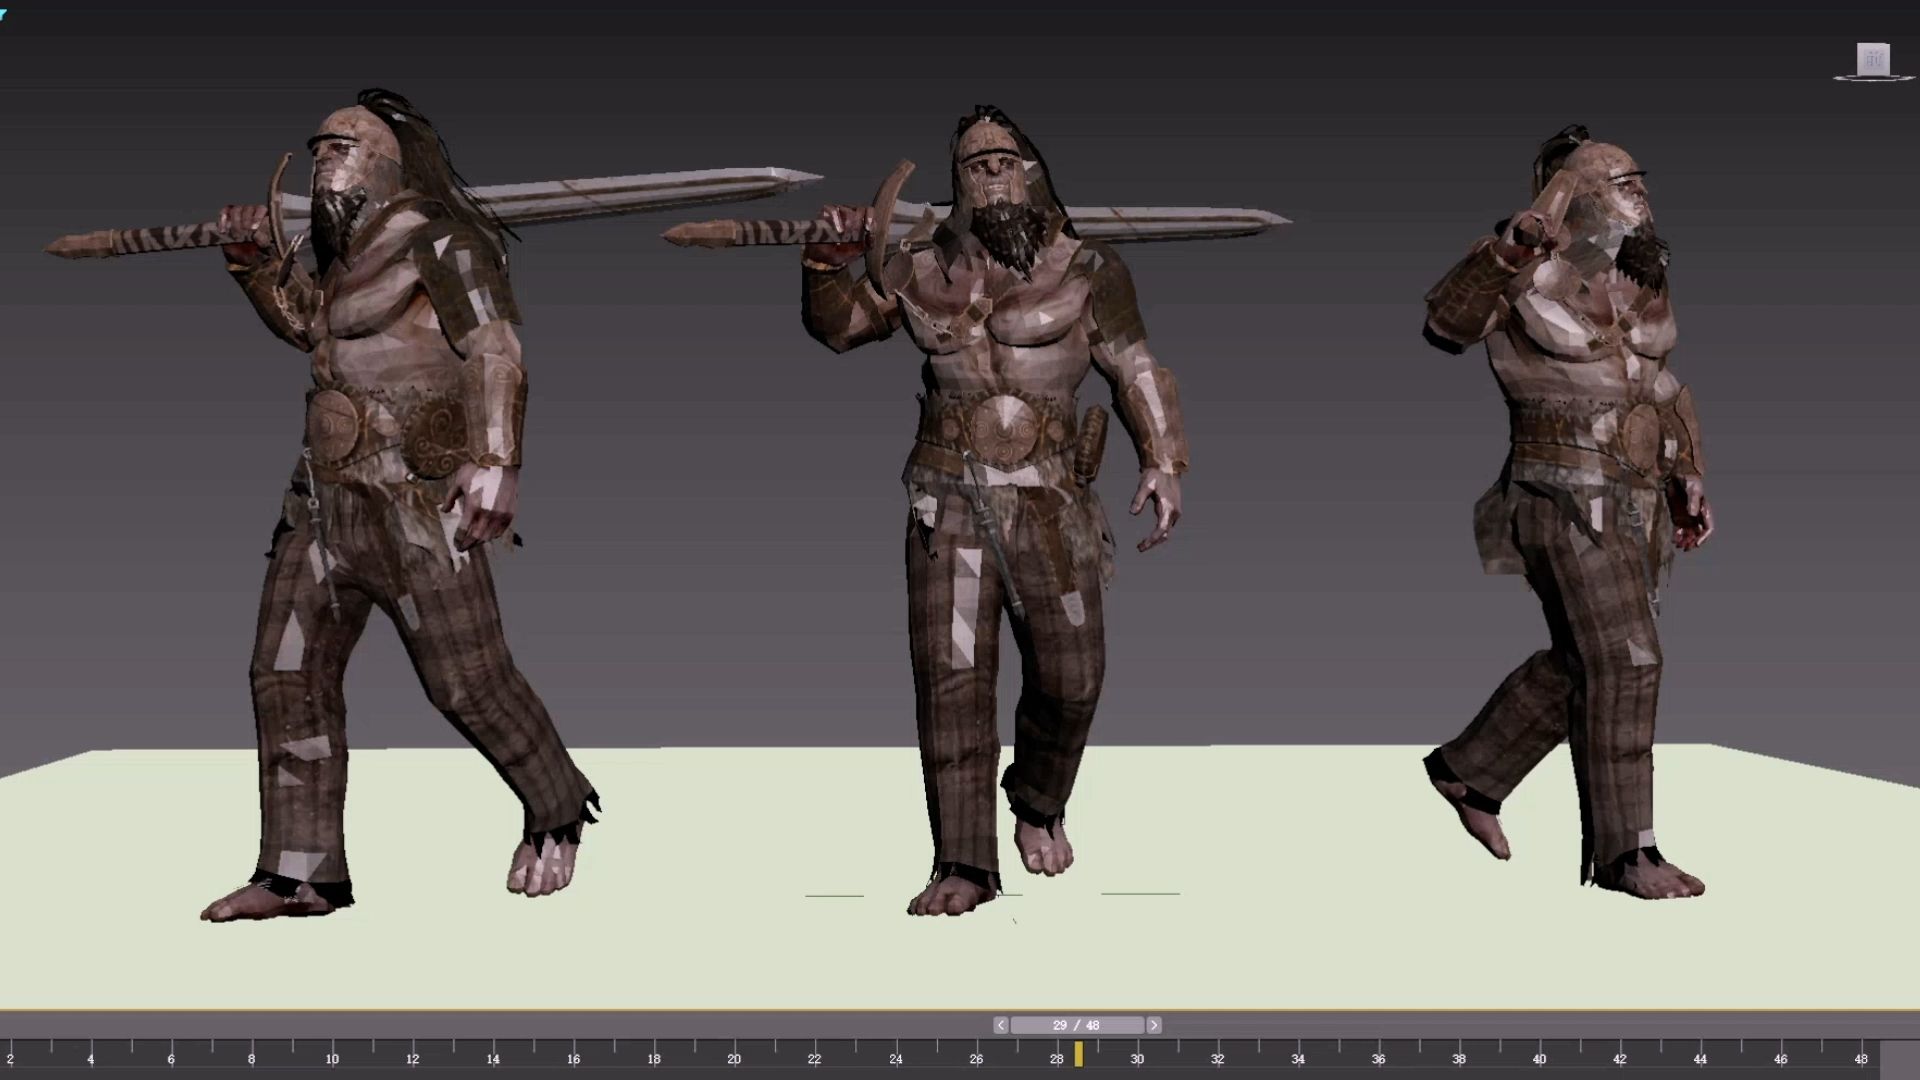1920x1080 pixels.
Task: Click the 29 / 48 time slider
Action: pos(1076,1025)
